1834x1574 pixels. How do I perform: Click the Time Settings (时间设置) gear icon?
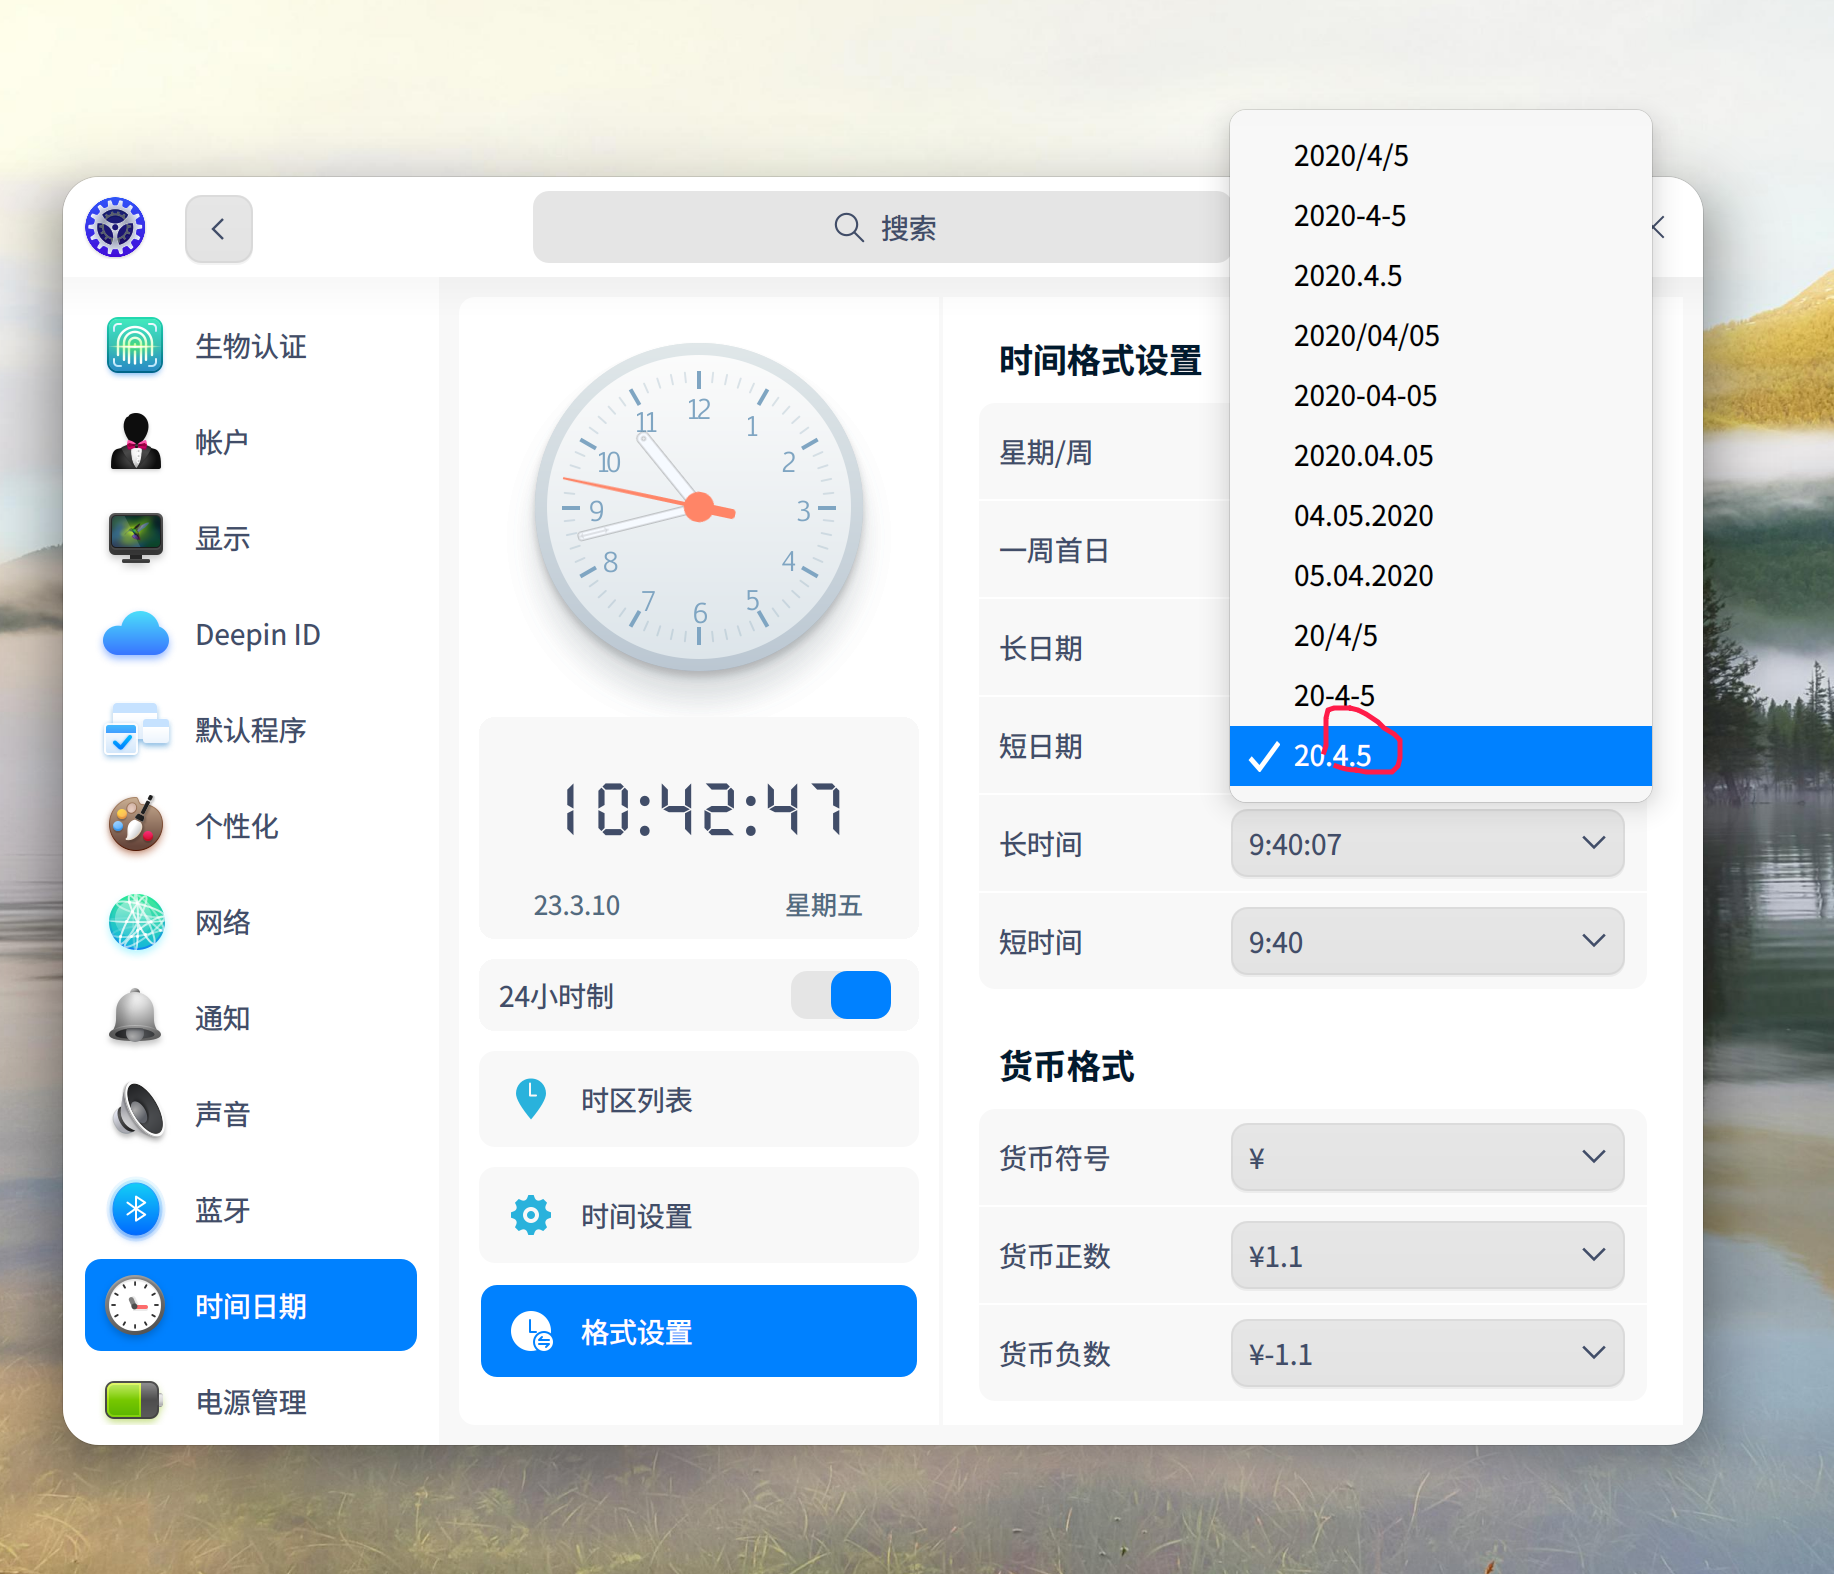531,1215
